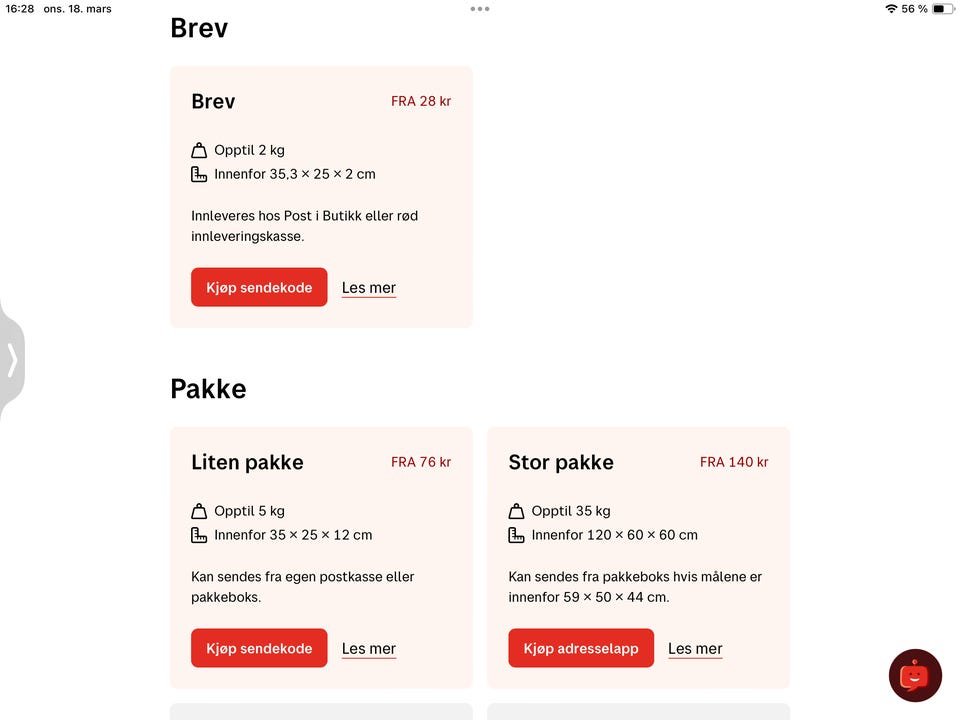Open Les mer link for Brev
960x720 pixels.
[x=369, y=288]
